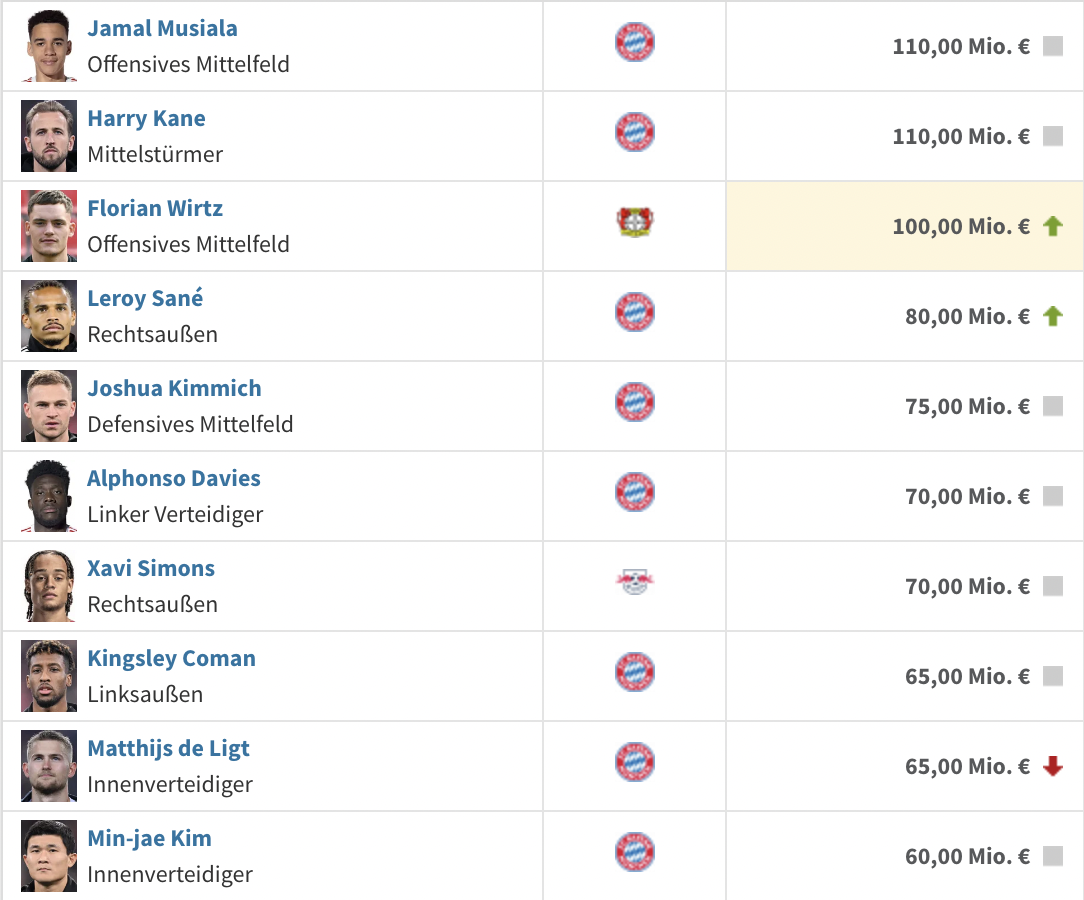Click RB Leipzig crest beside Xavi Simons
1084x900 pixels.
tap(634, 582)
